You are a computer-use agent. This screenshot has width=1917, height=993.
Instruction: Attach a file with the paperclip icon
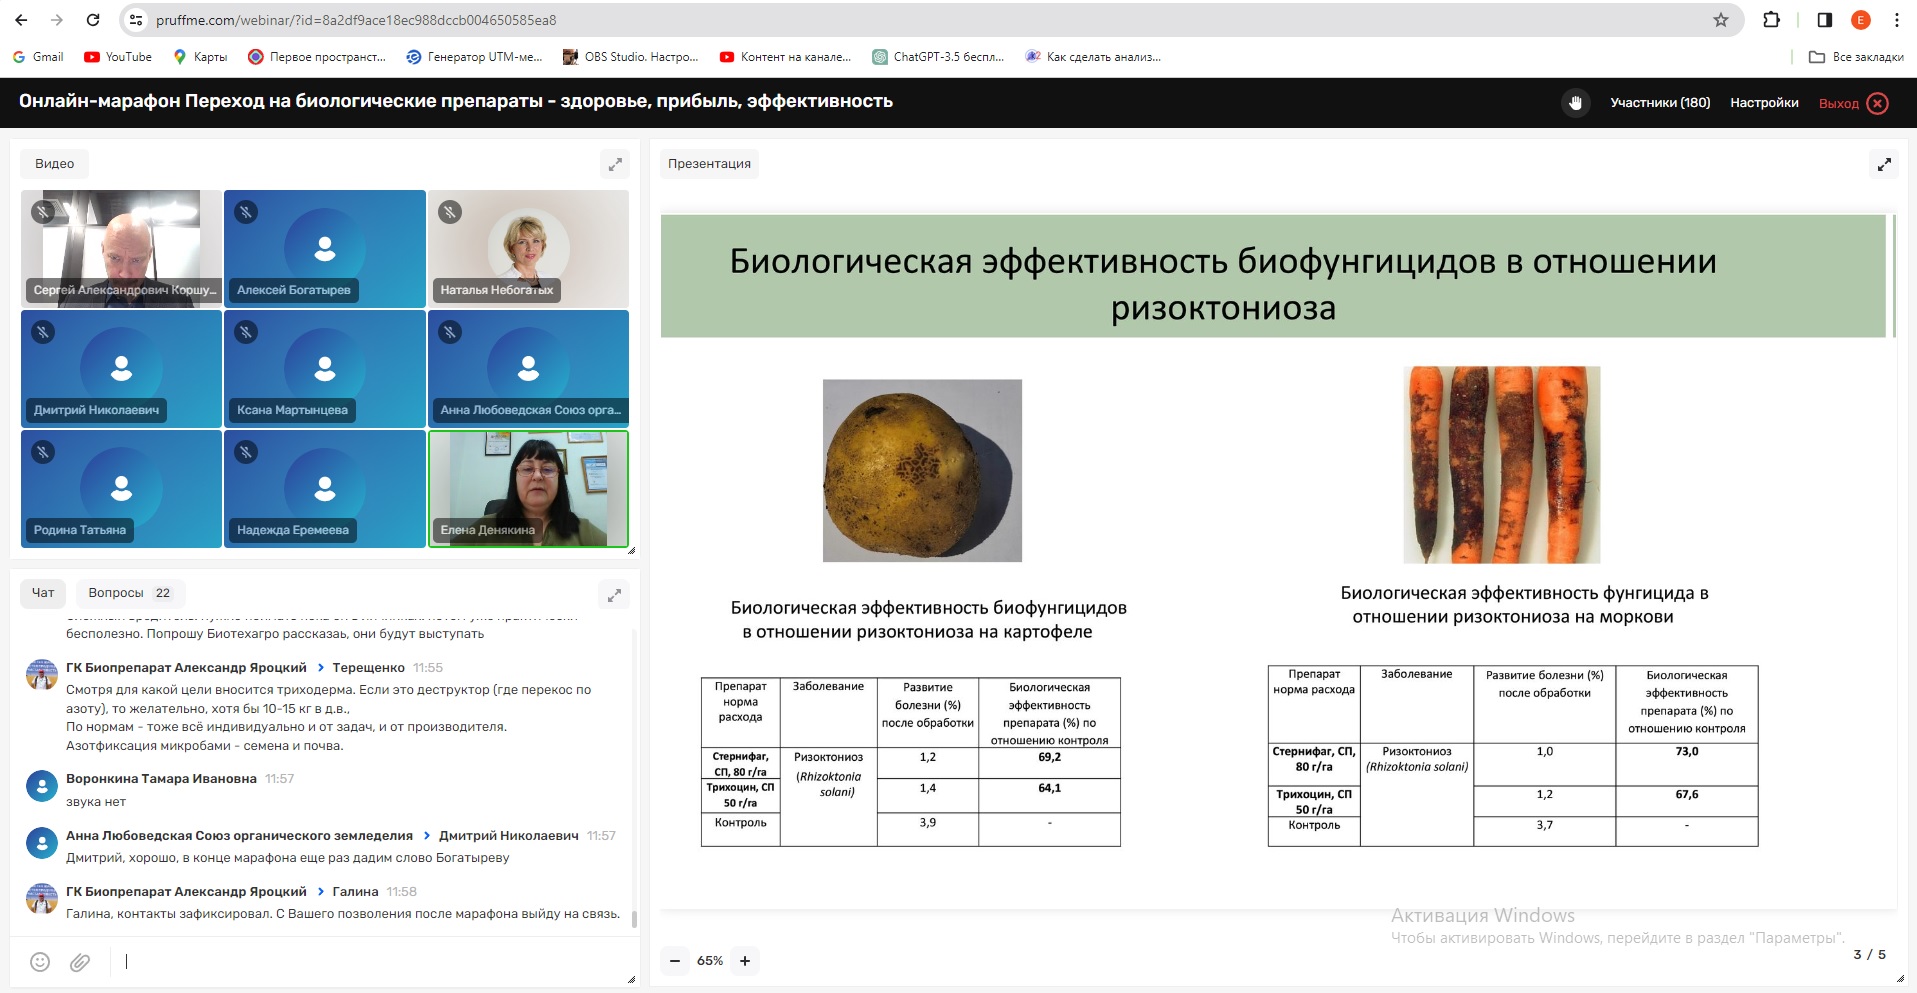coord(80,962)
